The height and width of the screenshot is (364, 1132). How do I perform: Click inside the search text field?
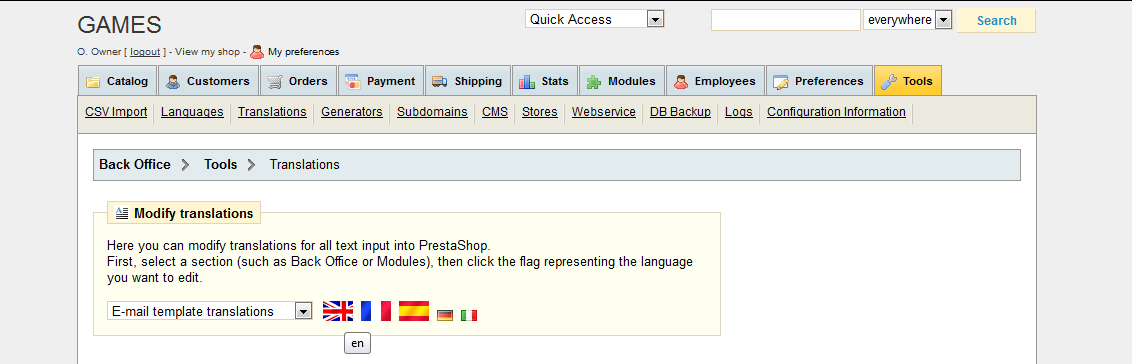785,20
